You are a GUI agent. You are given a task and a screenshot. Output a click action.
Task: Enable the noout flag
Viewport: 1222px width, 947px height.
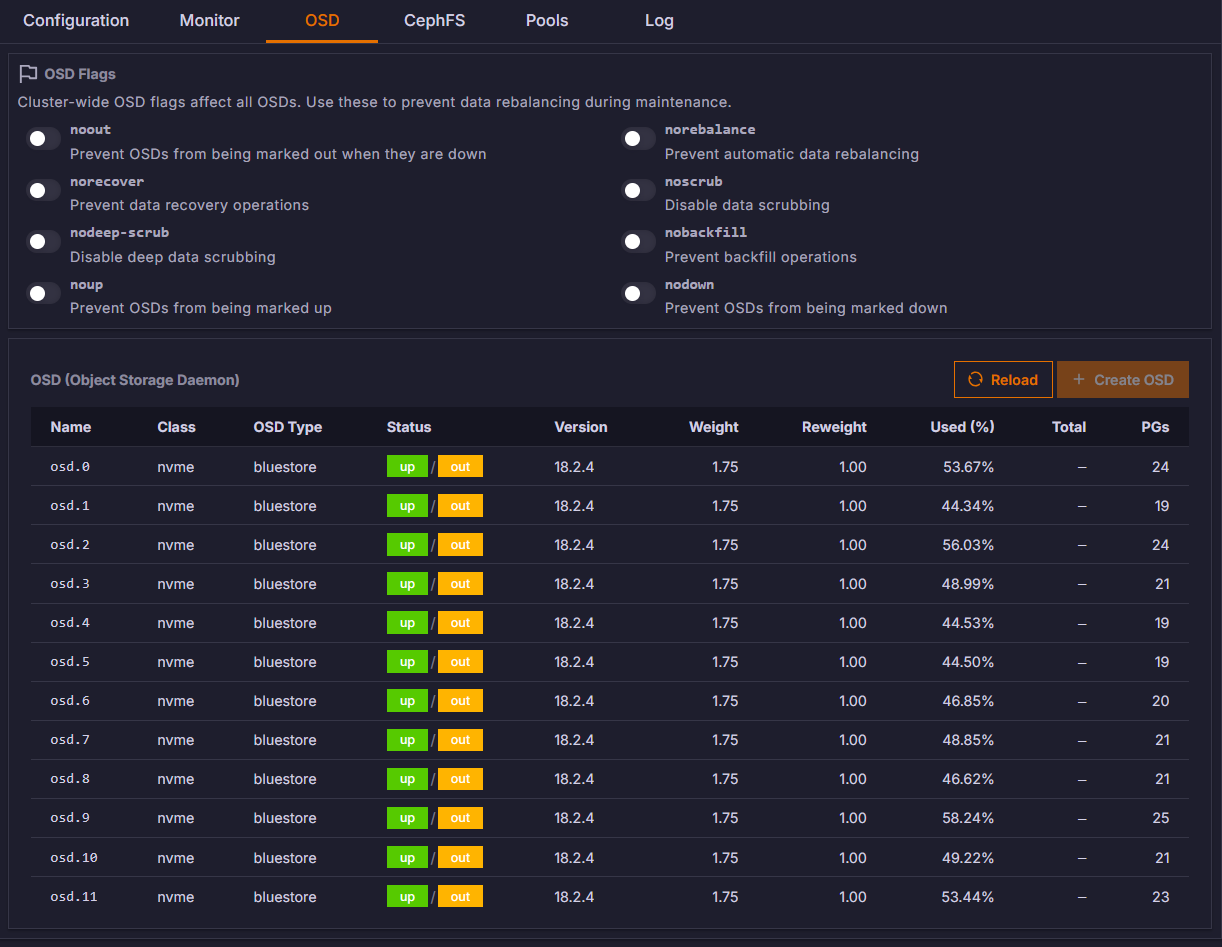43,138
